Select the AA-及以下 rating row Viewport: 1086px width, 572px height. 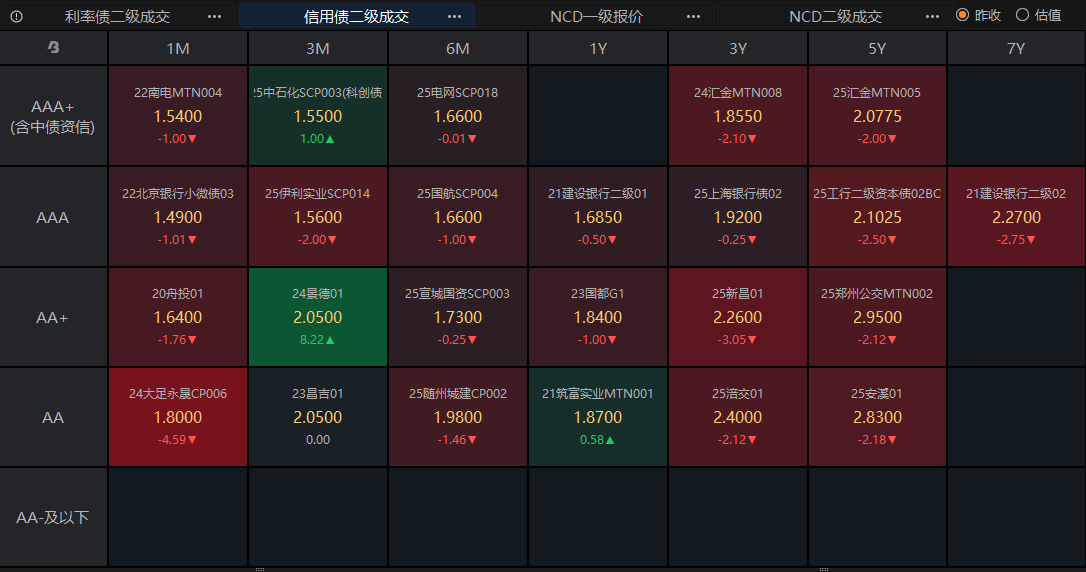point(53,517)
